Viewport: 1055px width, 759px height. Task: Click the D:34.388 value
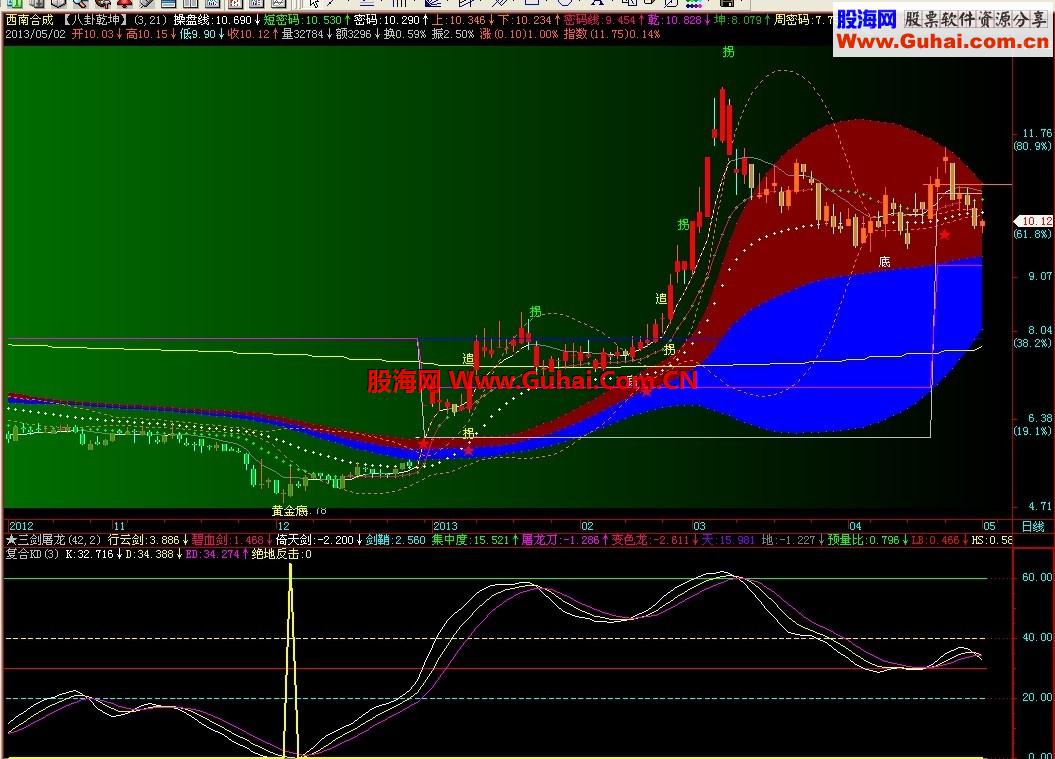tap(149, 554)
